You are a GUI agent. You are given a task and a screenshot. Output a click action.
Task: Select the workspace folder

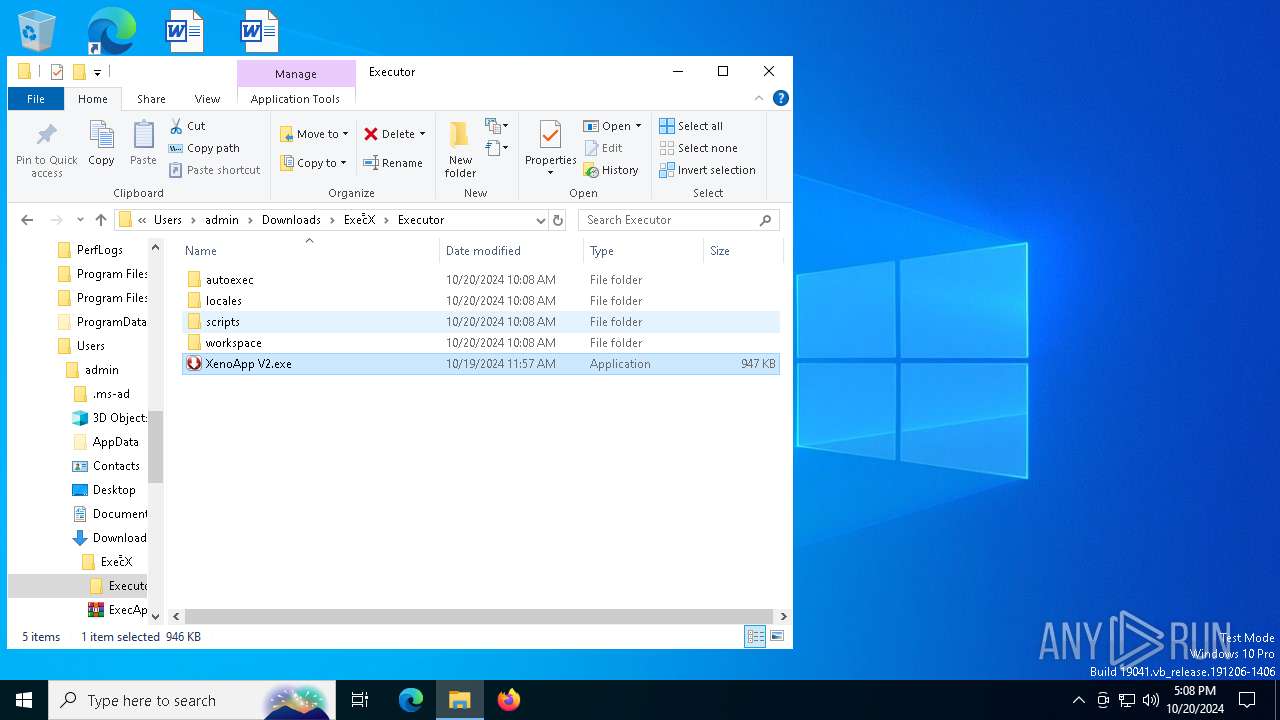click(234, 343)
